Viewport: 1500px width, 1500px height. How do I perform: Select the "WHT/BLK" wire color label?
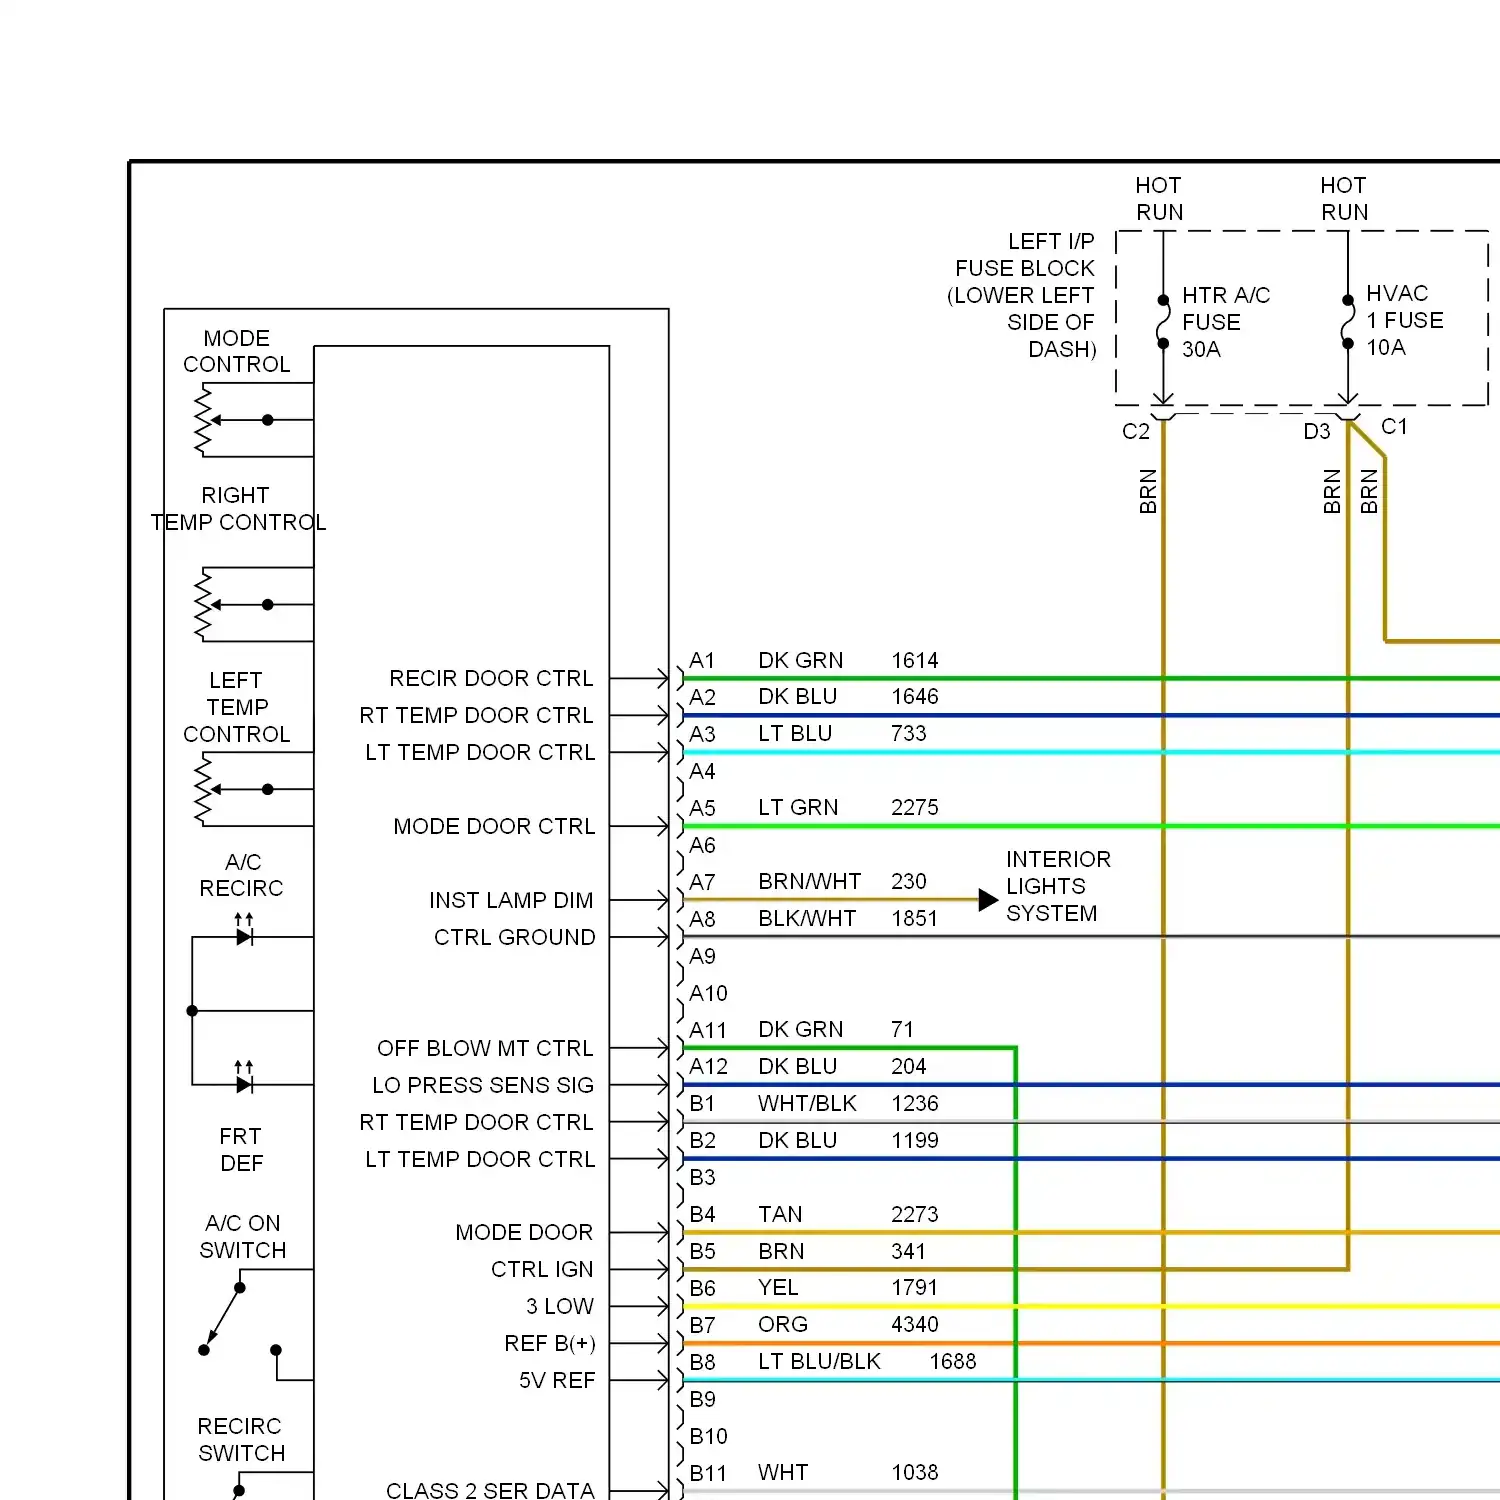[x=807, y=1103]
